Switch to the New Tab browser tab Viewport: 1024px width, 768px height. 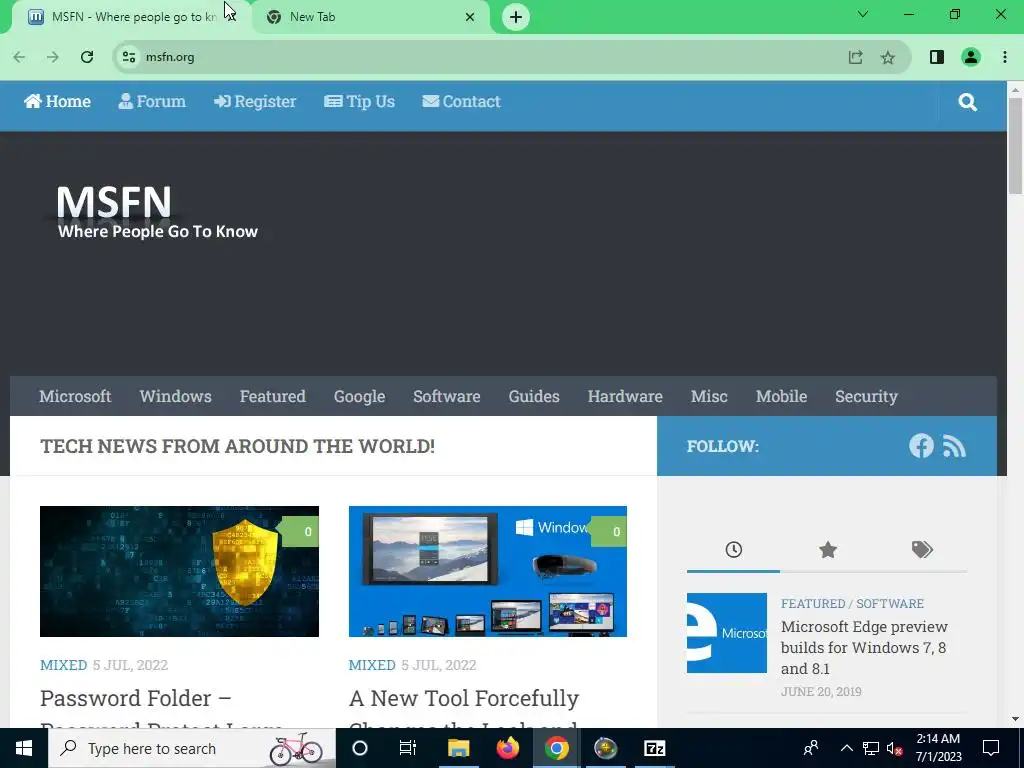pos(369,17)
